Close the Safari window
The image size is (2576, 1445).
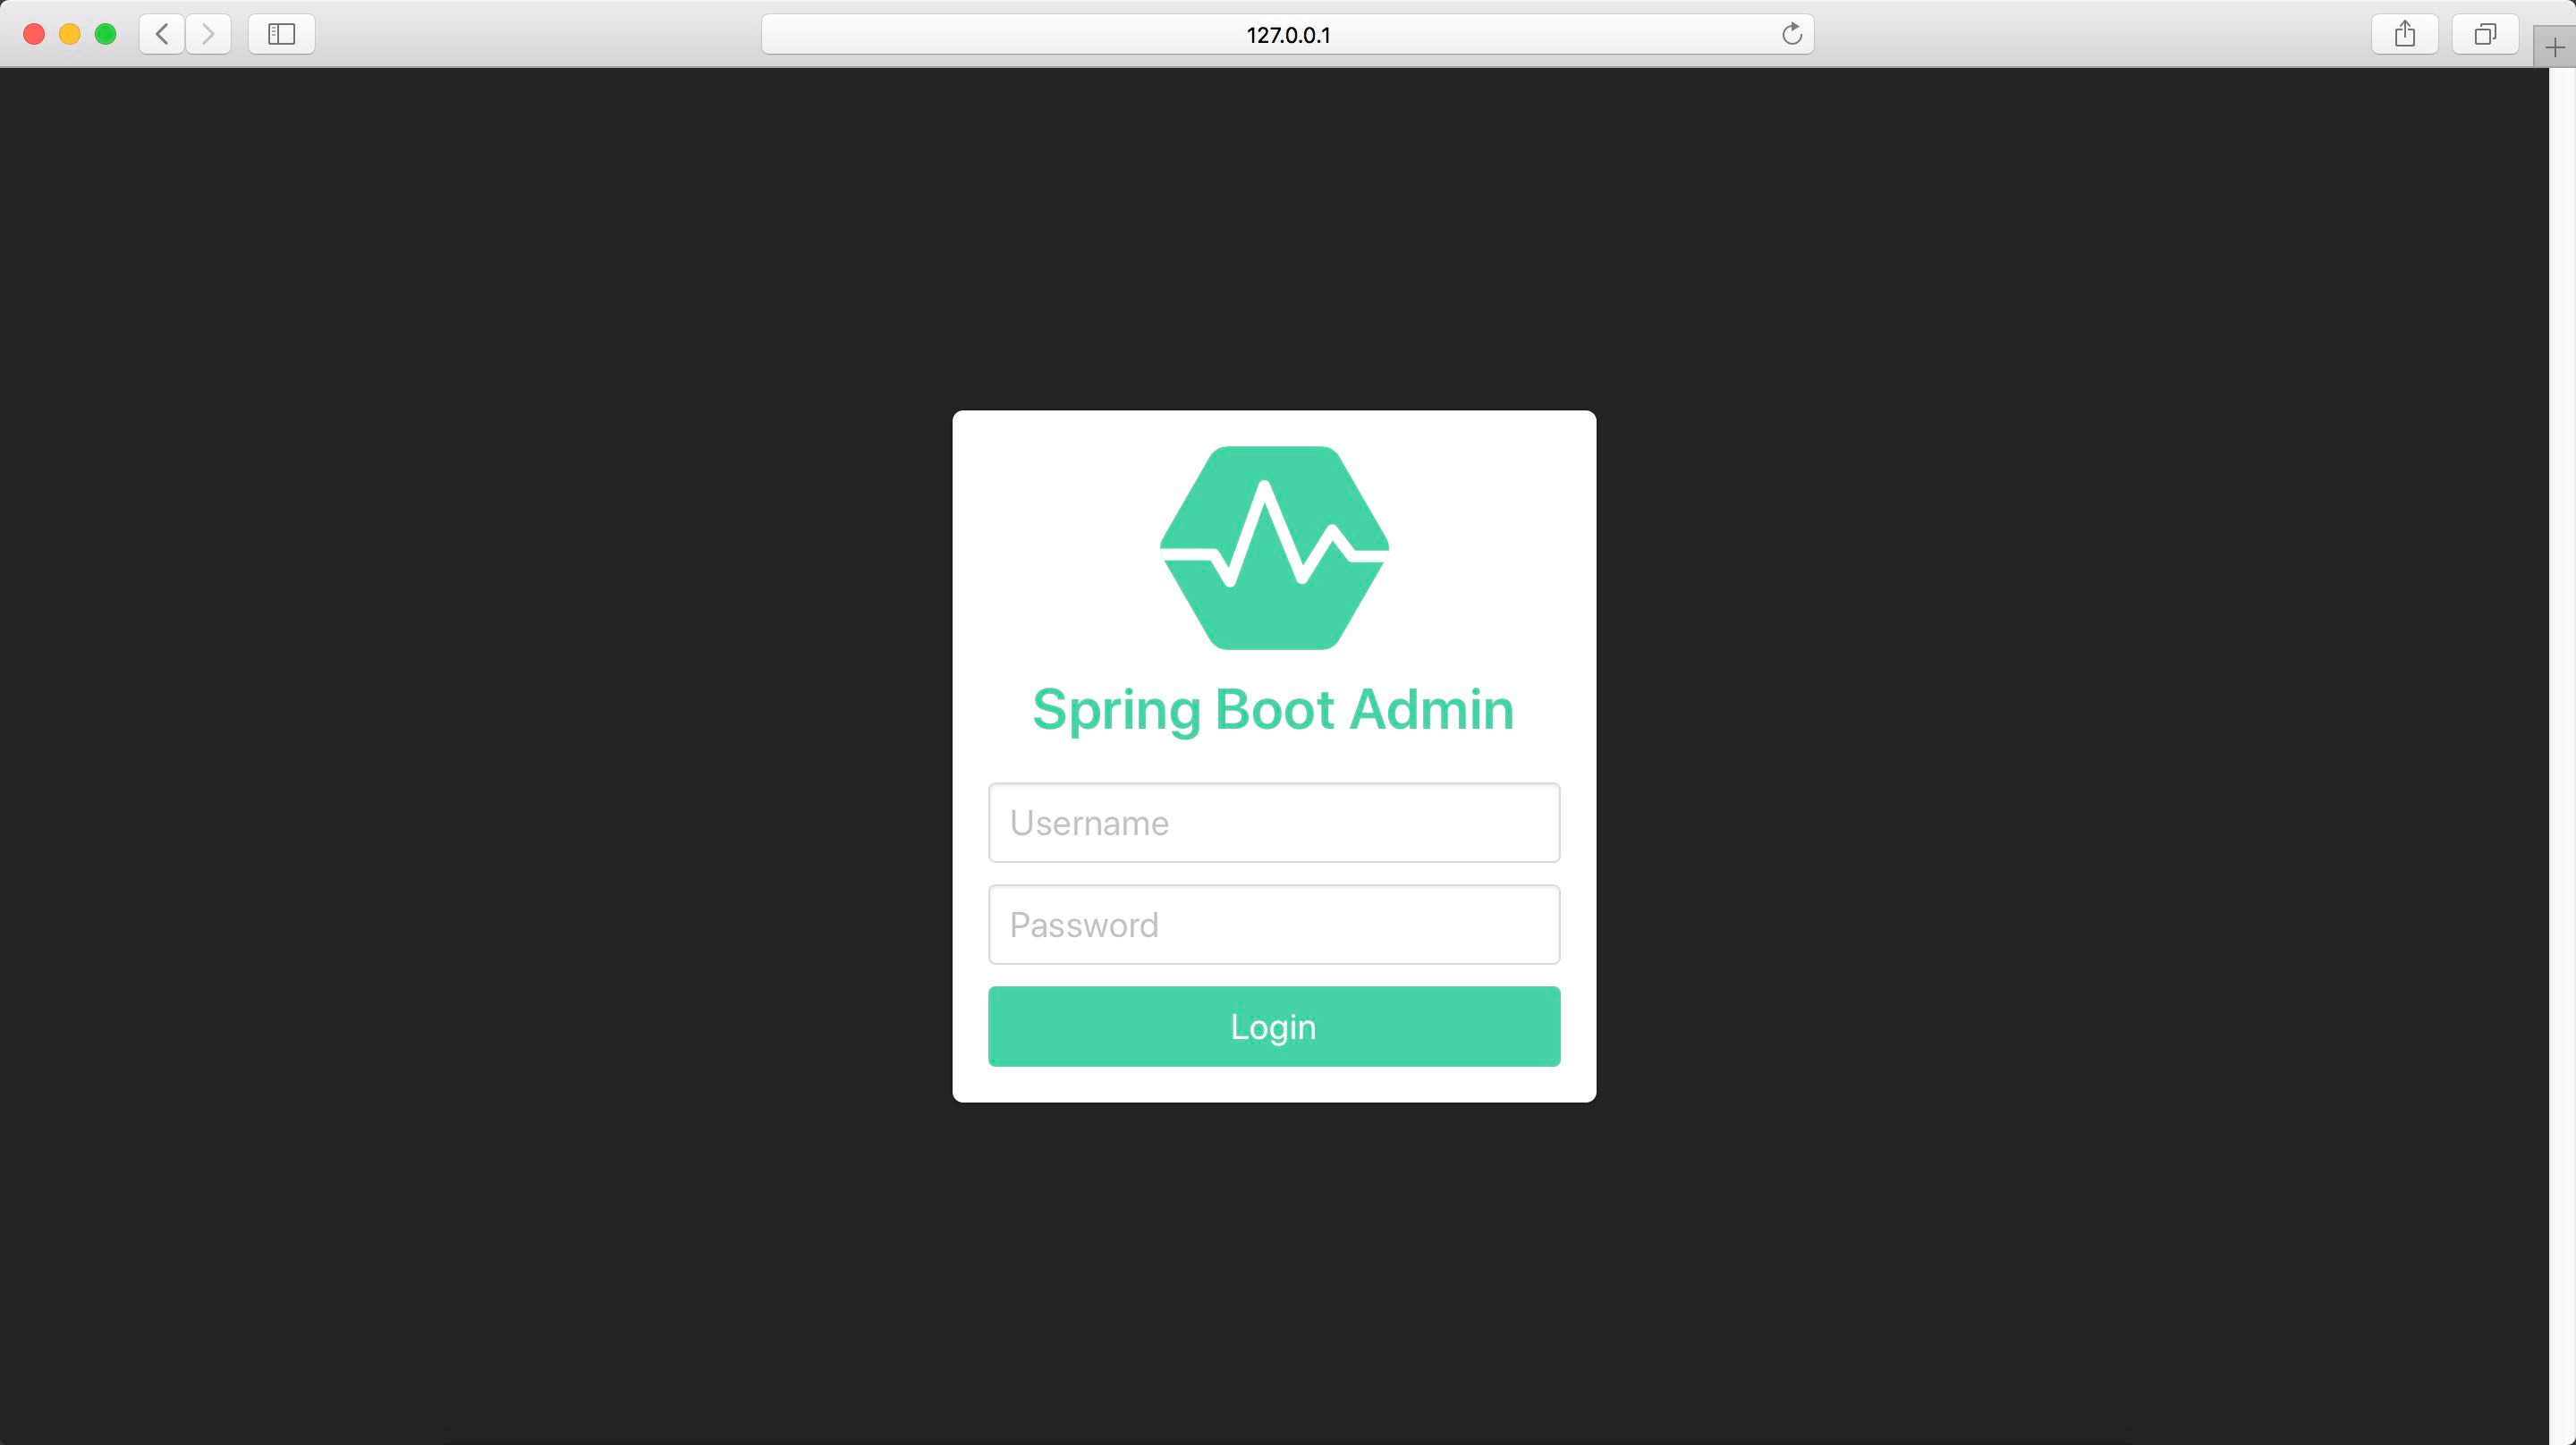(34, 34)
